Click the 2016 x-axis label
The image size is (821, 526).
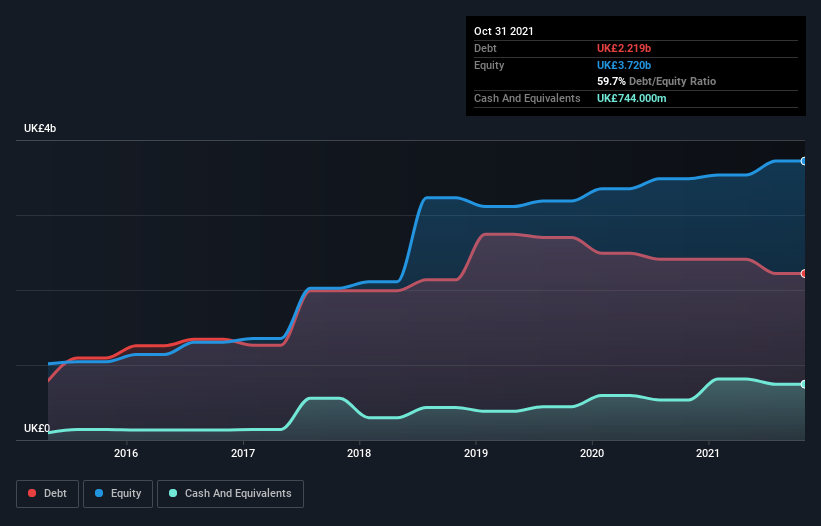click(126, 453)
